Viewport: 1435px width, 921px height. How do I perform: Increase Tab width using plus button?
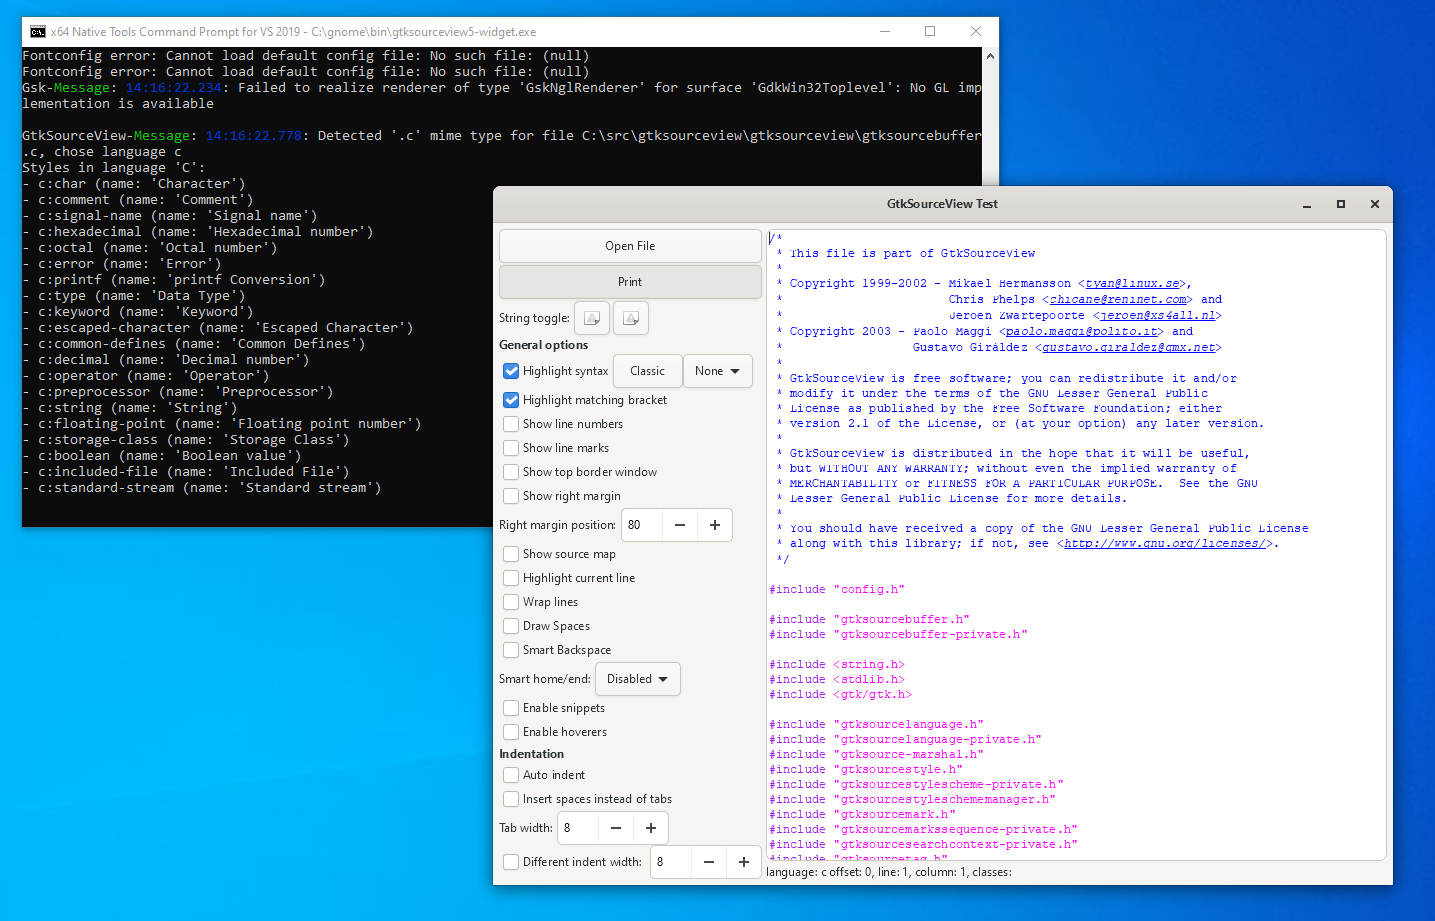pos(651,828)
